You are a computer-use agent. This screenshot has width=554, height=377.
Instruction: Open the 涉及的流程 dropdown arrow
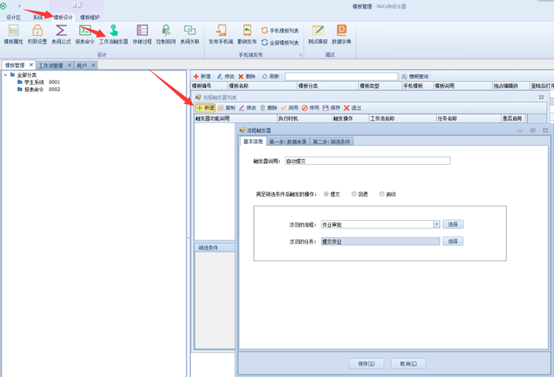(436, 224)
